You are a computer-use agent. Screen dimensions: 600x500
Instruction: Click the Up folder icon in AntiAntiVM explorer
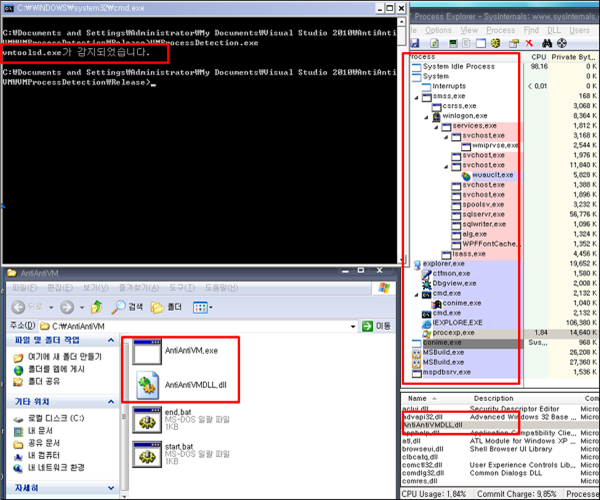[96, 307]
